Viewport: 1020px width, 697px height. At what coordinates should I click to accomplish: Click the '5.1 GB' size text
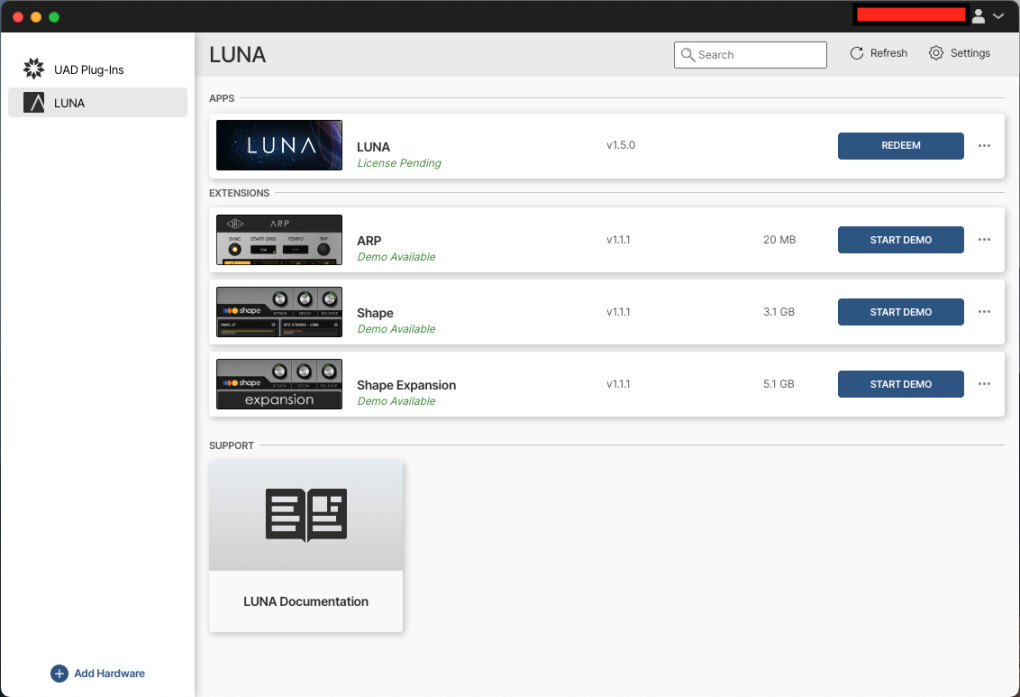[x=779, y=385]
